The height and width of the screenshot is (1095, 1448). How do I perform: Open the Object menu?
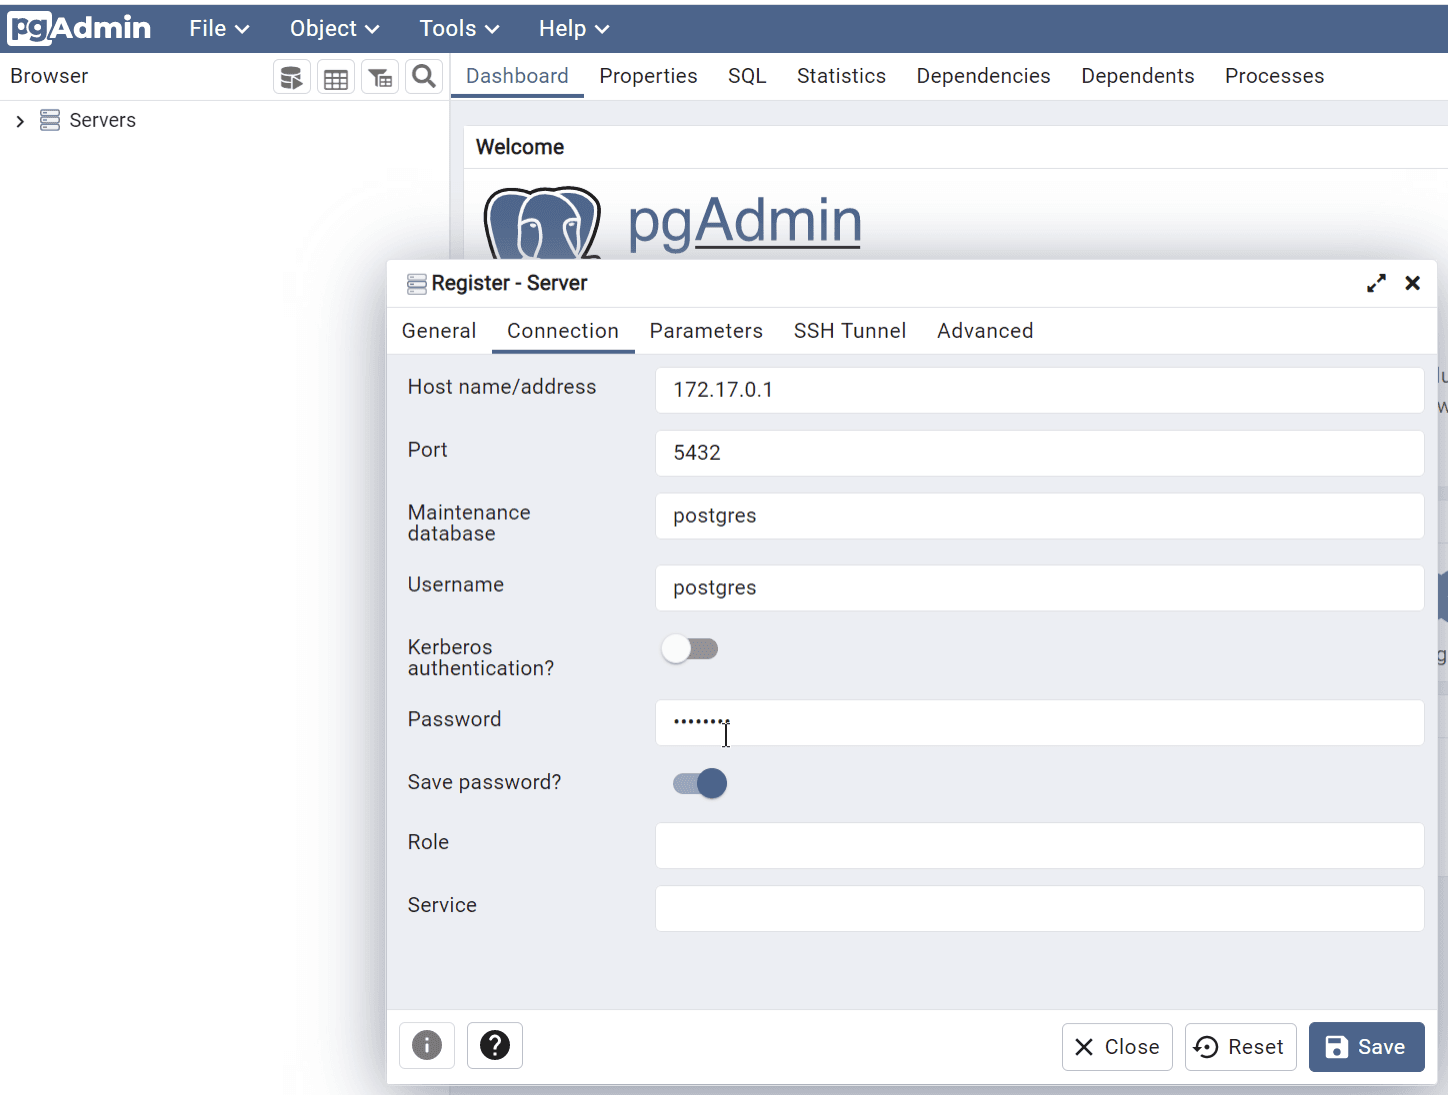334,29
